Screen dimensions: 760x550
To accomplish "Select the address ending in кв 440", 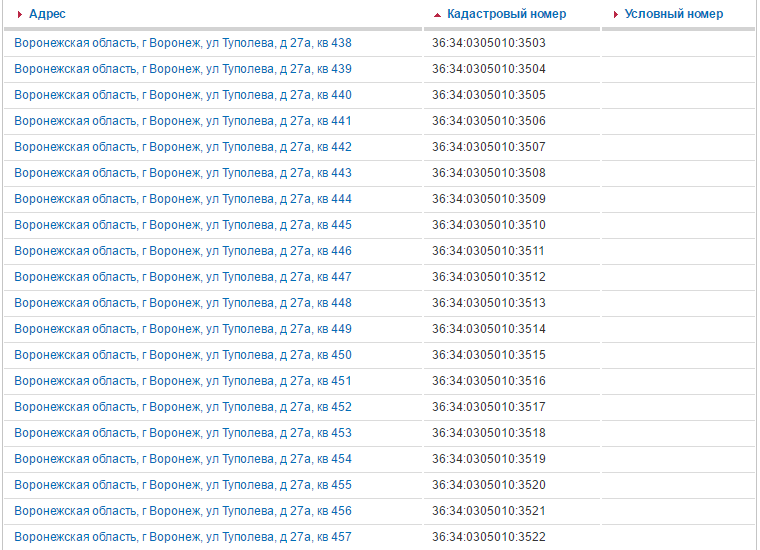I will 183,95.
